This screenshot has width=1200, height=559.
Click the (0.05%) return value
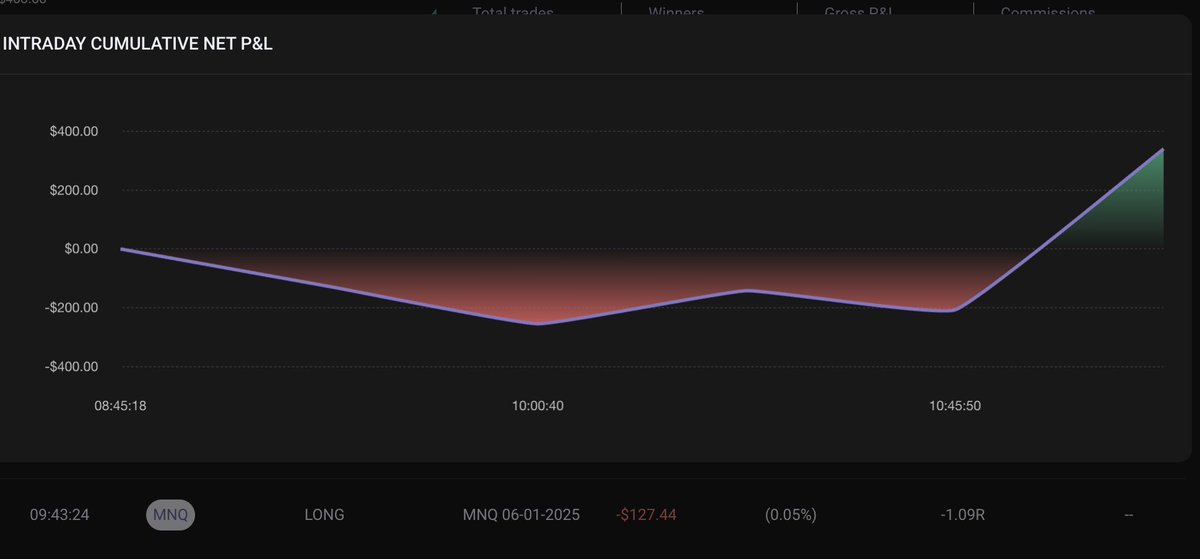[x=791, y=515]
